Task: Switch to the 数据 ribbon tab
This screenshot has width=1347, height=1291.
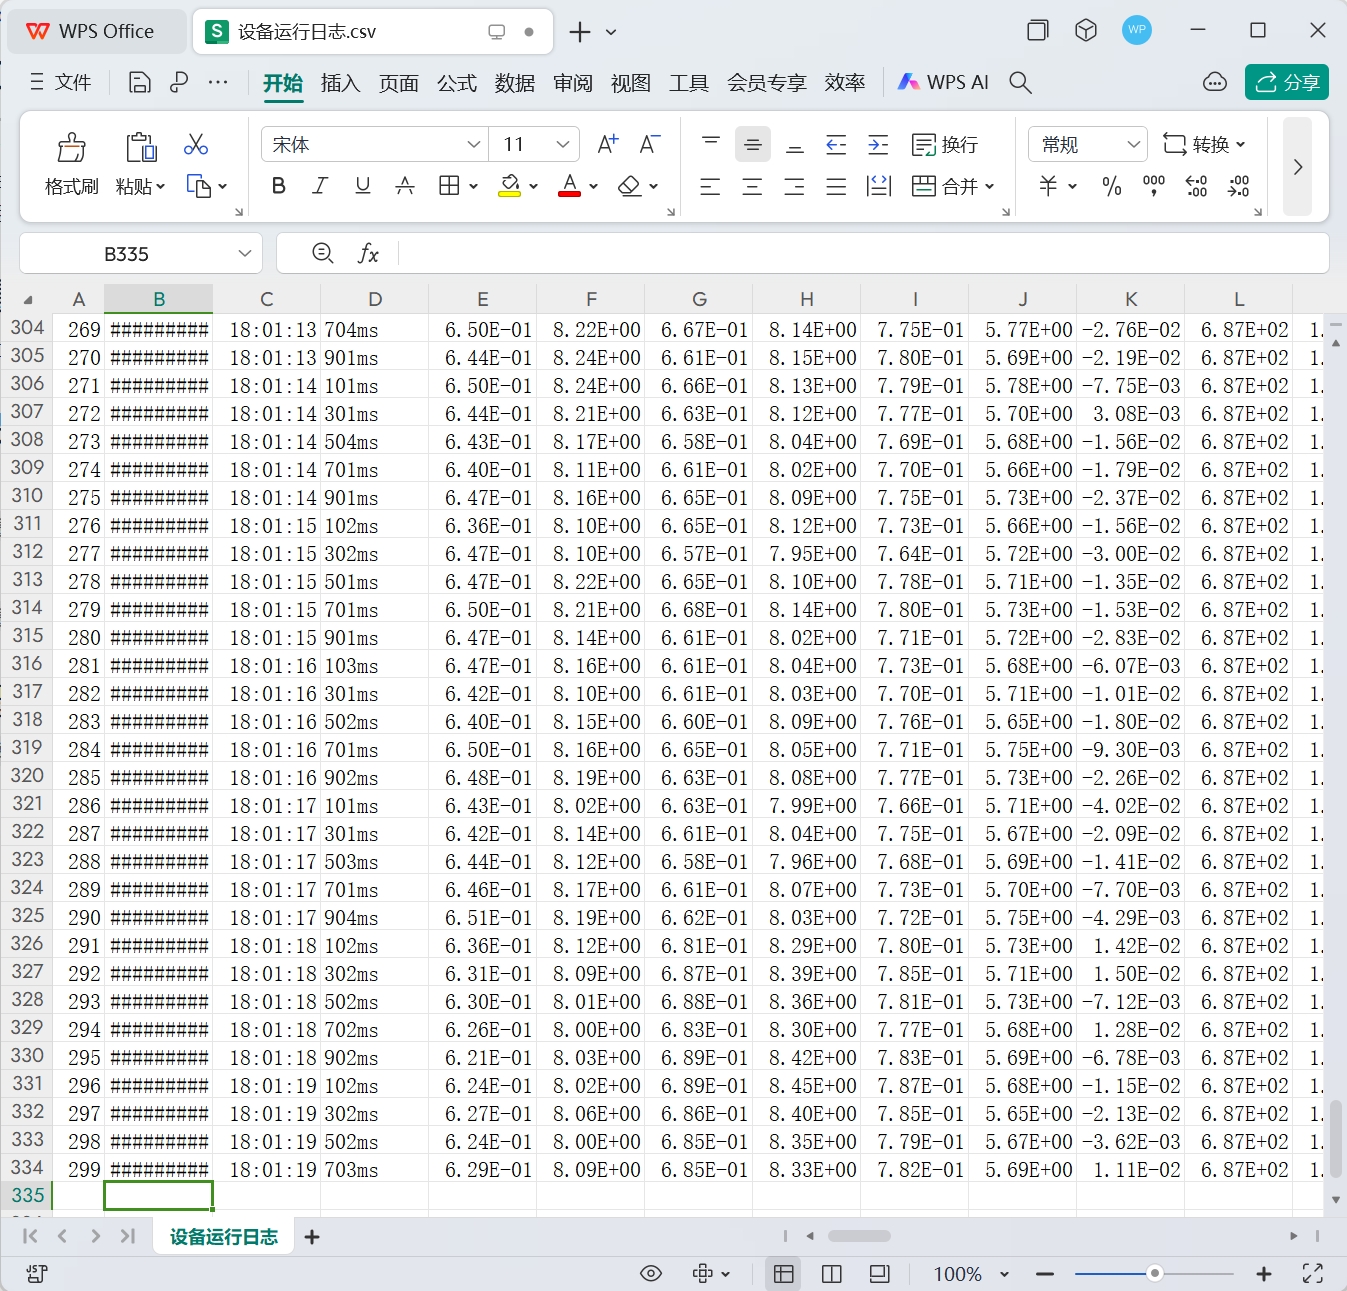Action: (514, 83)
